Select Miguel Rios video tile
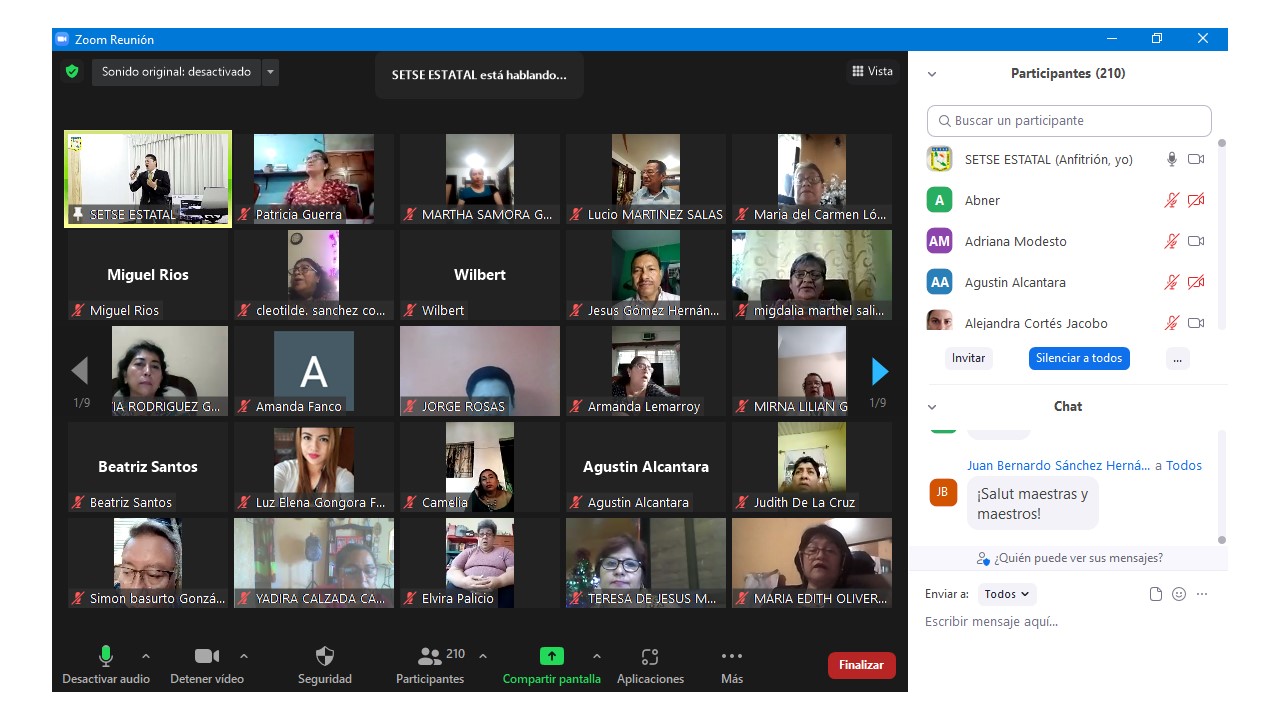Screen dimensions: 1280x720 tap(148, 275)
